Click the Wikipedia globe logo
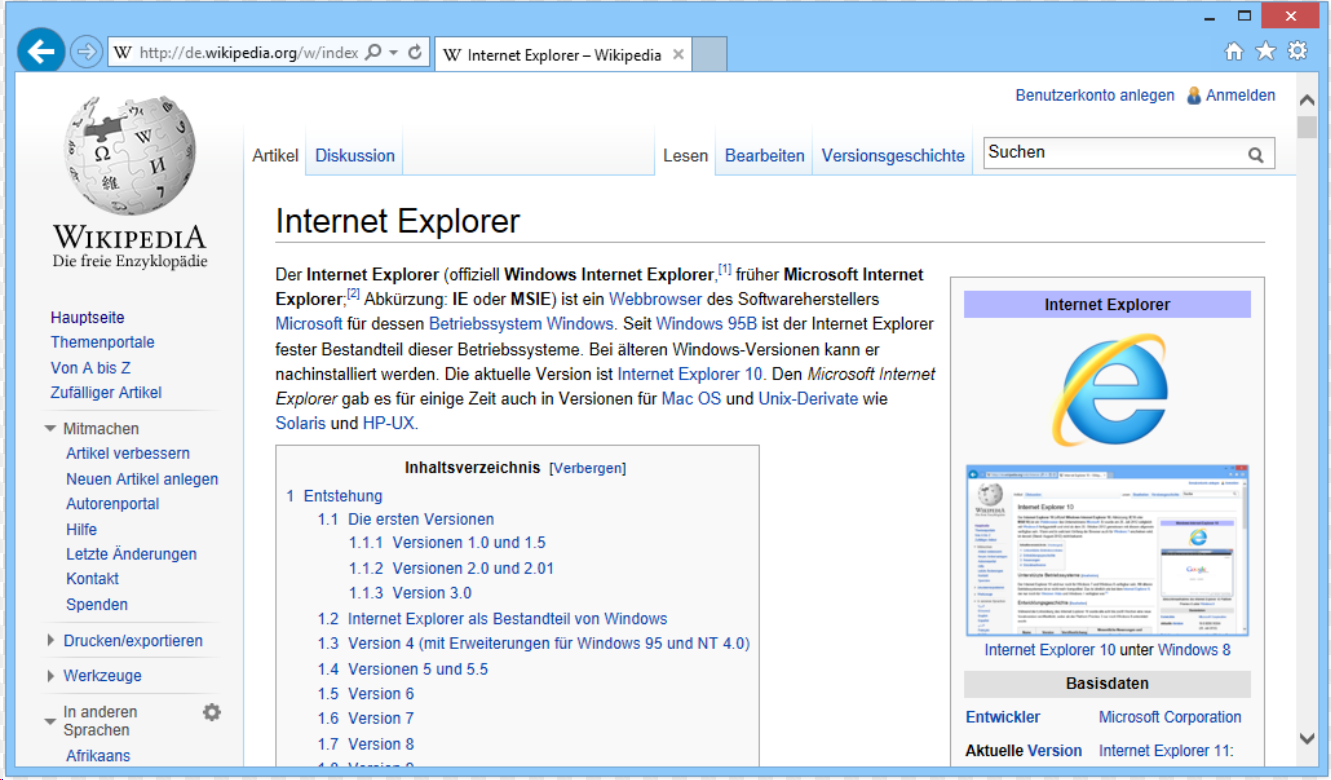Viewport: 1331px width, 780px height. pyautogui.click(x=130, y=155)
